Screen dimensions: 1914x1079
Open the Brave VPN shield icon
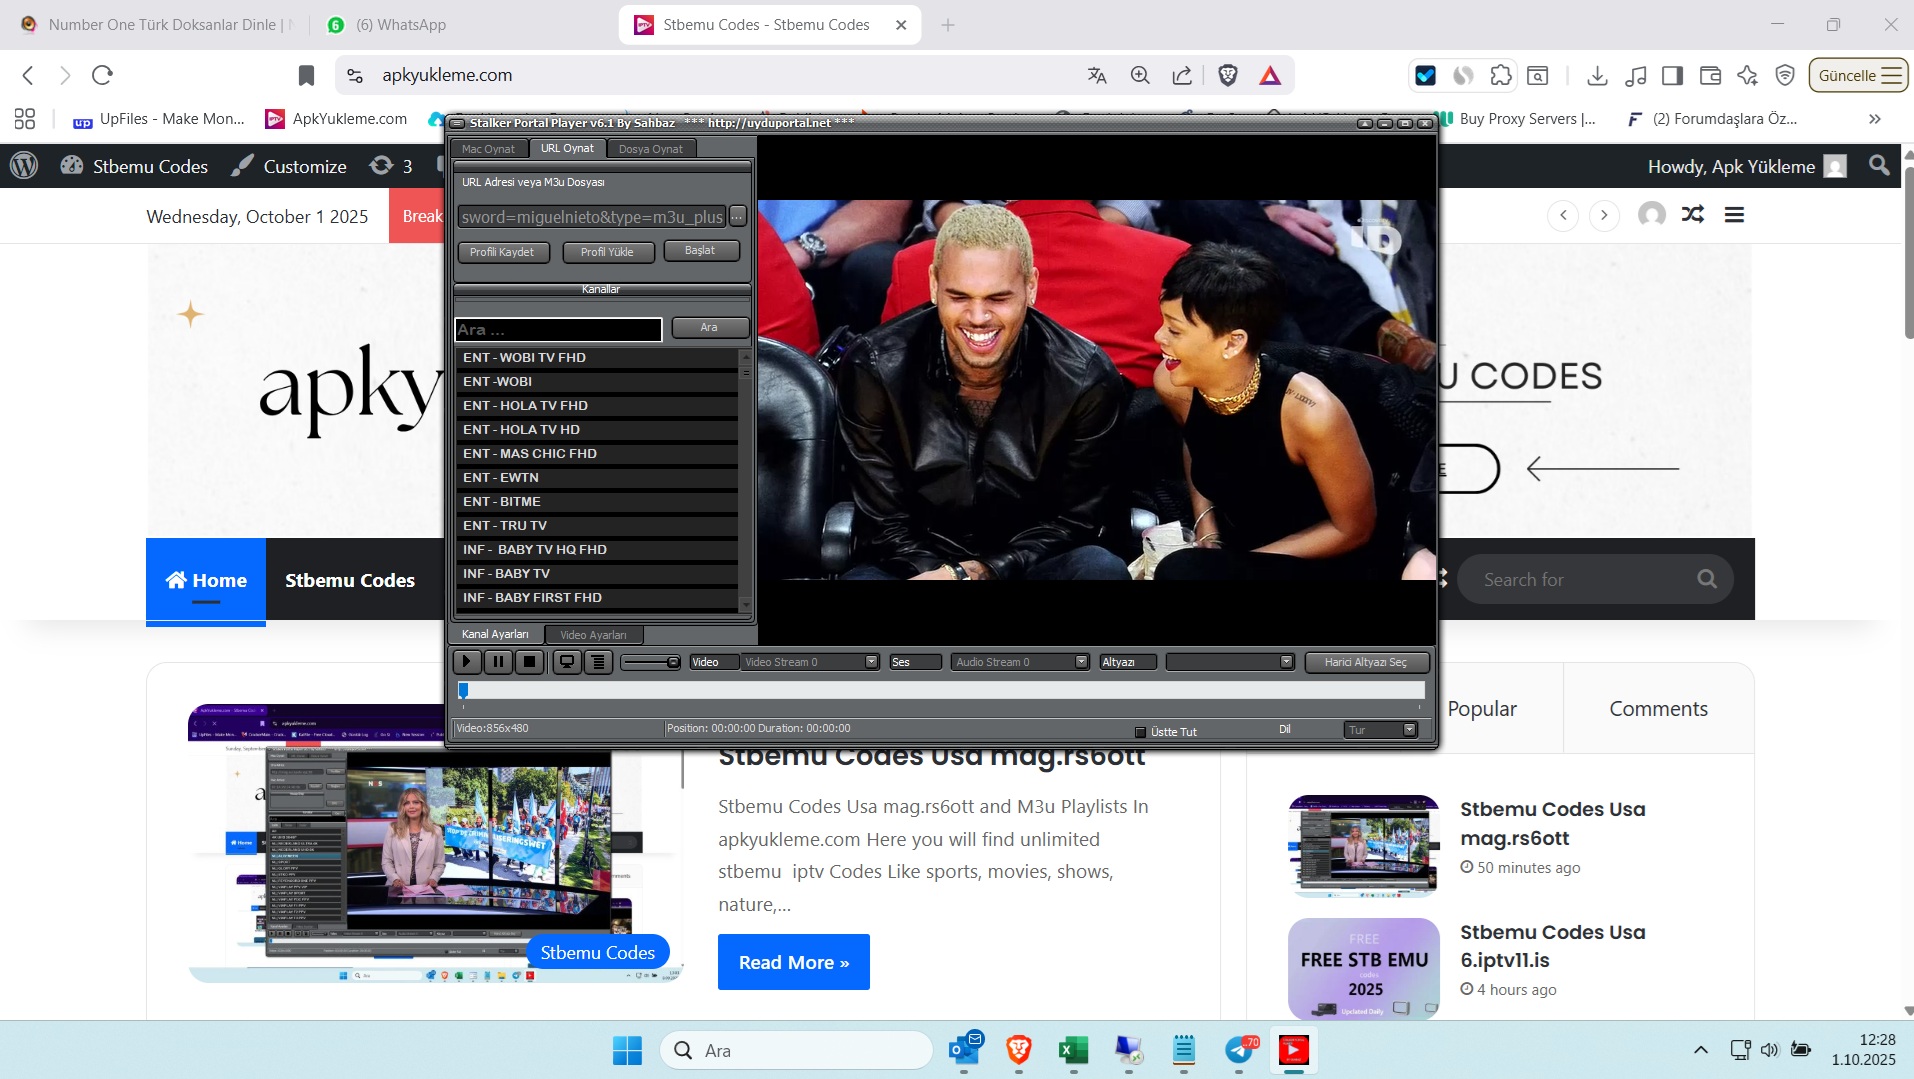[1785, 75]
